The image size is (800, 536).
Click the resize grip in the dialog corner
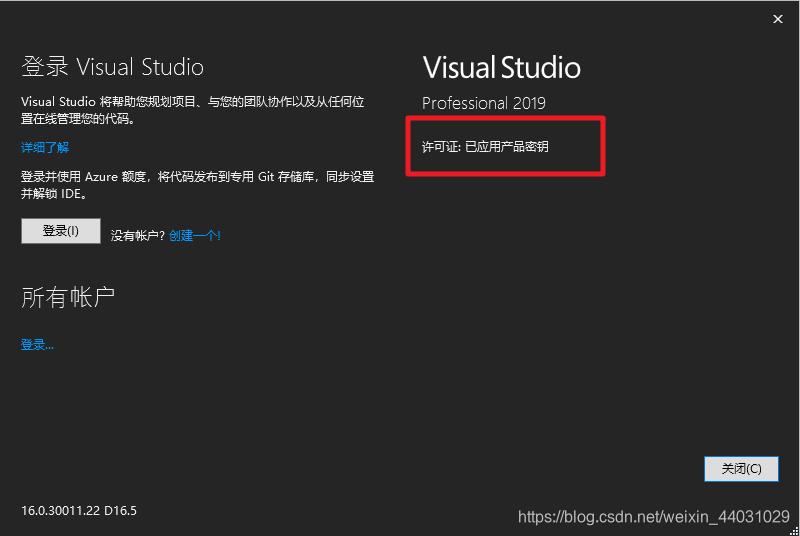coord(793,530)
